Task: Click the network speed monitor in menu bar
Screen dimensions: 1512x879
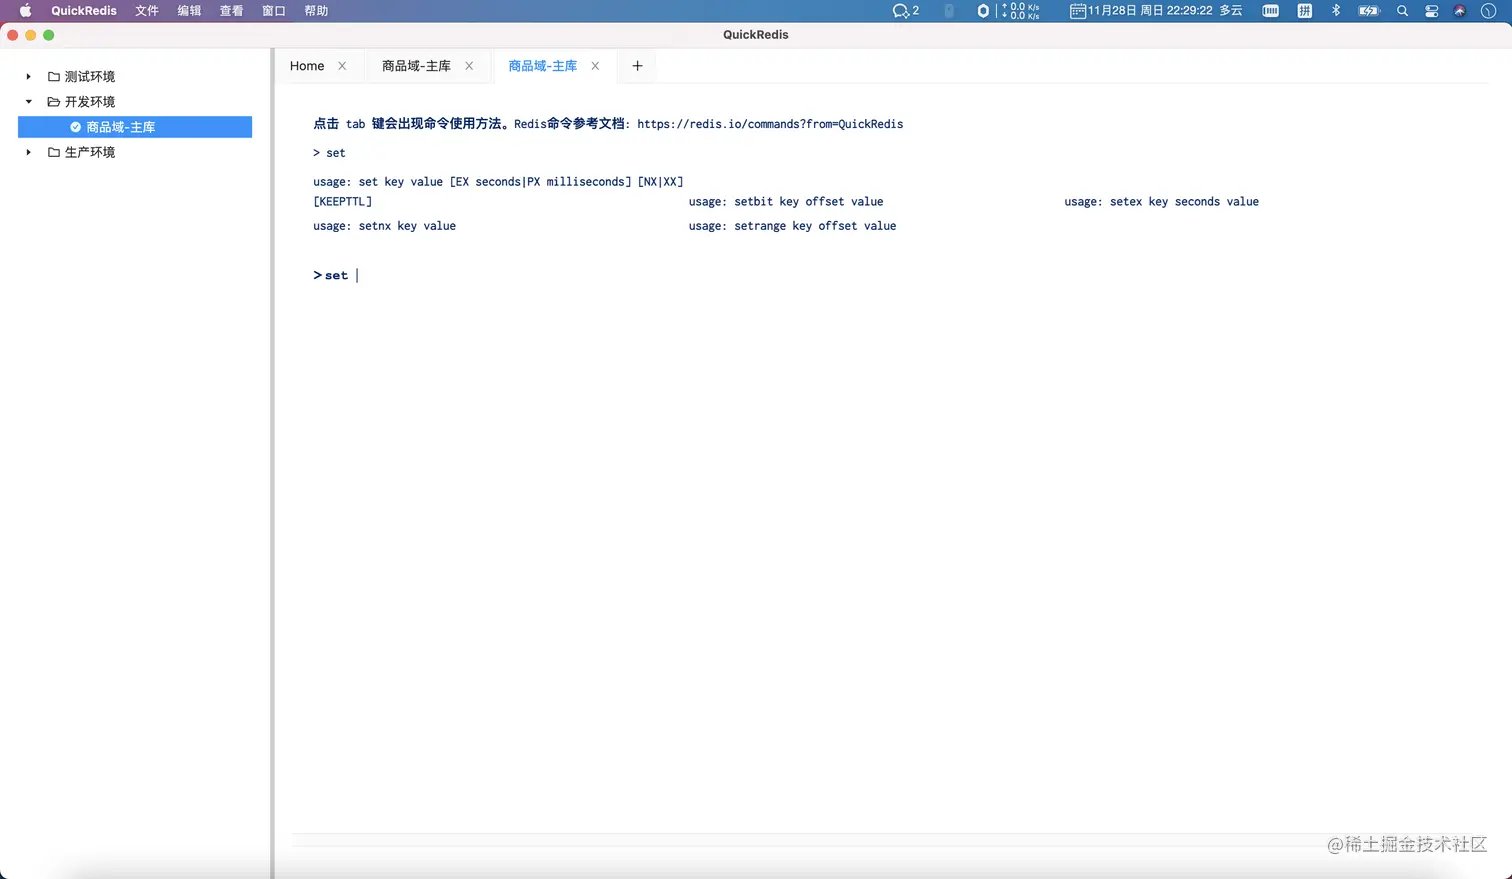Action: [x=1021, y=11]
